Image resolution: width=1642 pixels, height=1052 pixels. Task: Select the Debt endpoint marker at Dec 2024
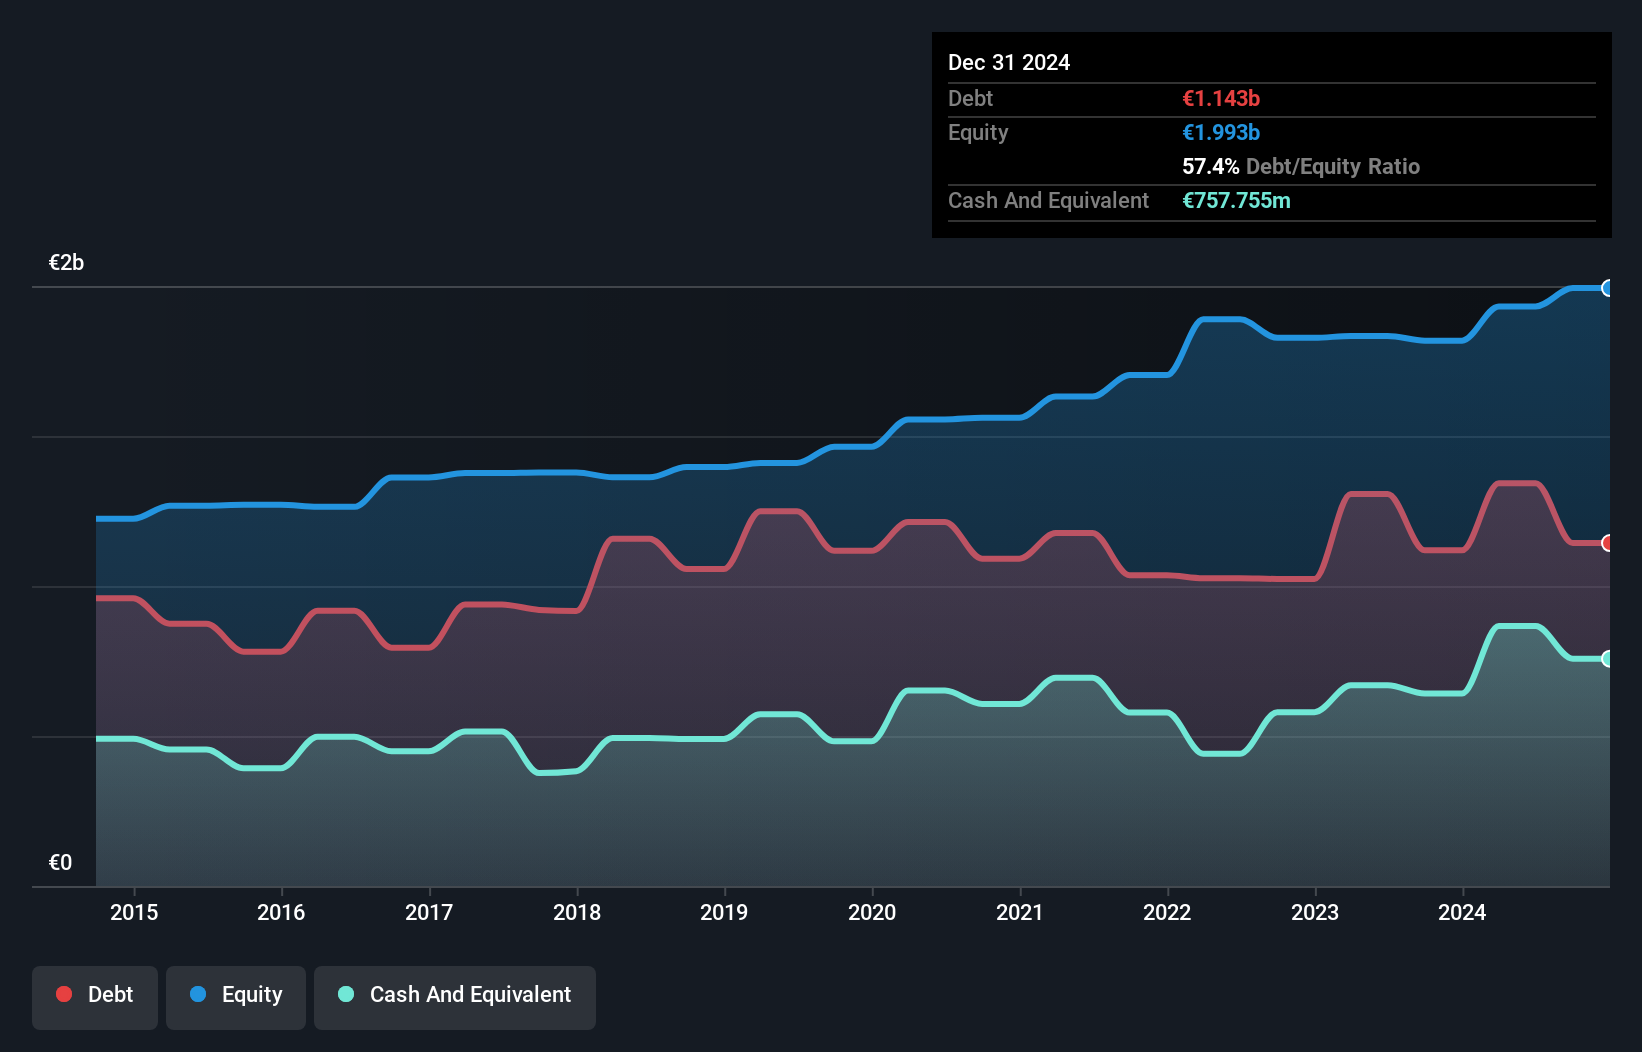click(1607, 543)
